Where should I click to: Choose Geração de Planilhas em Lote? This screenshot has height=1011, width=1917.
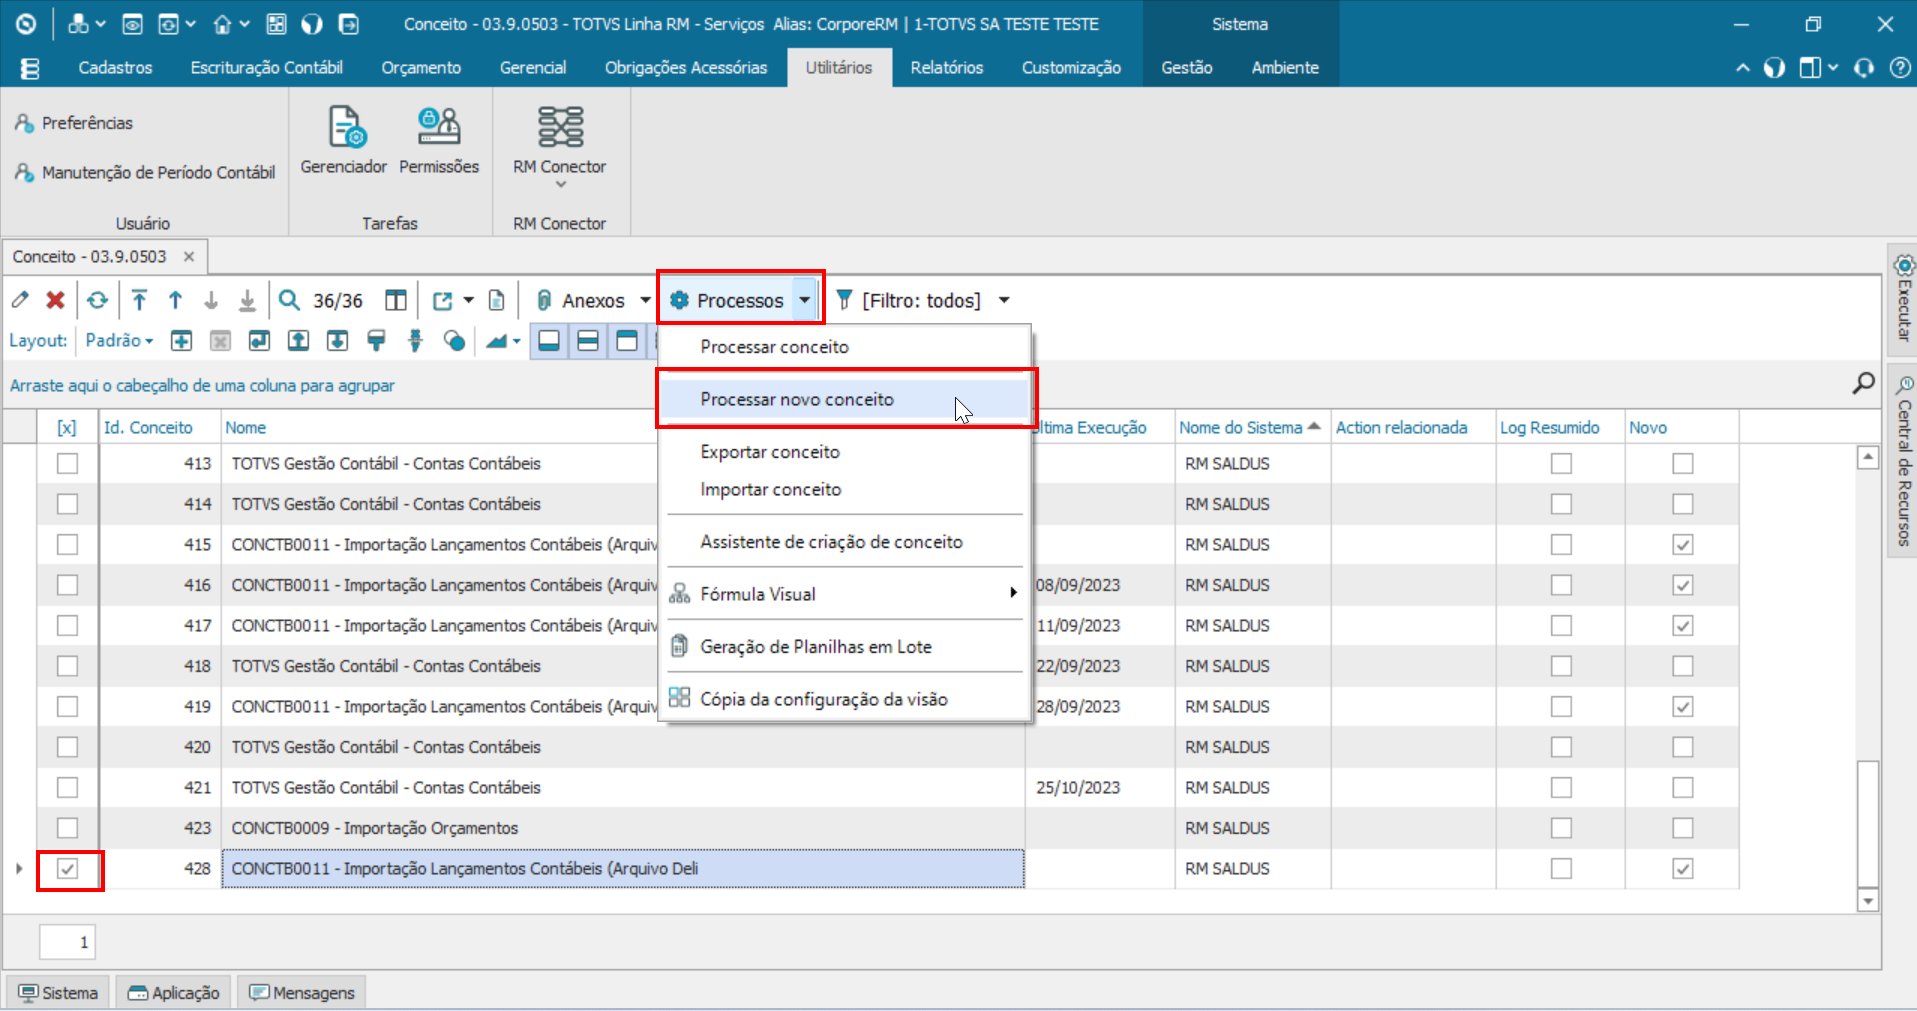pos(845,647)
